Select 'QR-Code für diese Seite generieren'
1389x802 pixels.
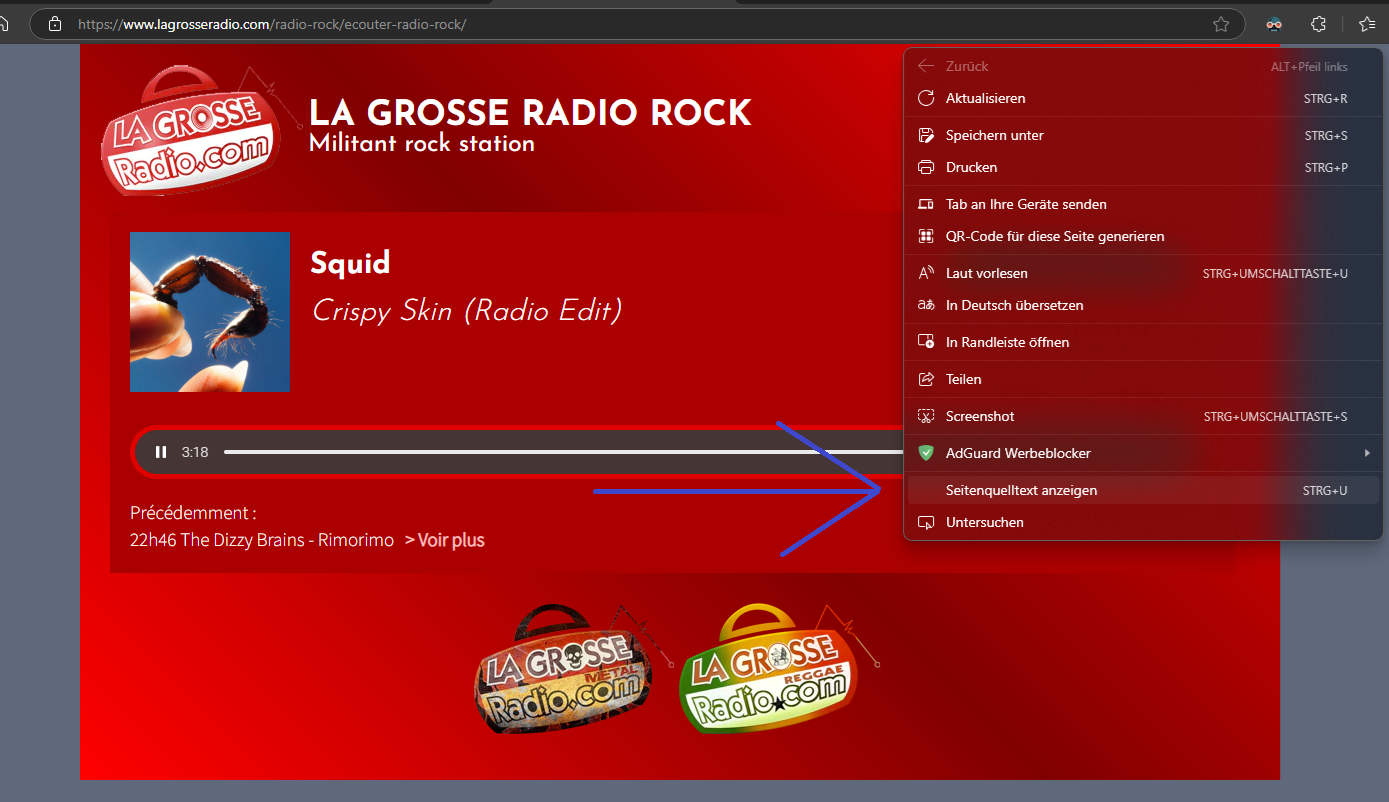(1143, 236)
